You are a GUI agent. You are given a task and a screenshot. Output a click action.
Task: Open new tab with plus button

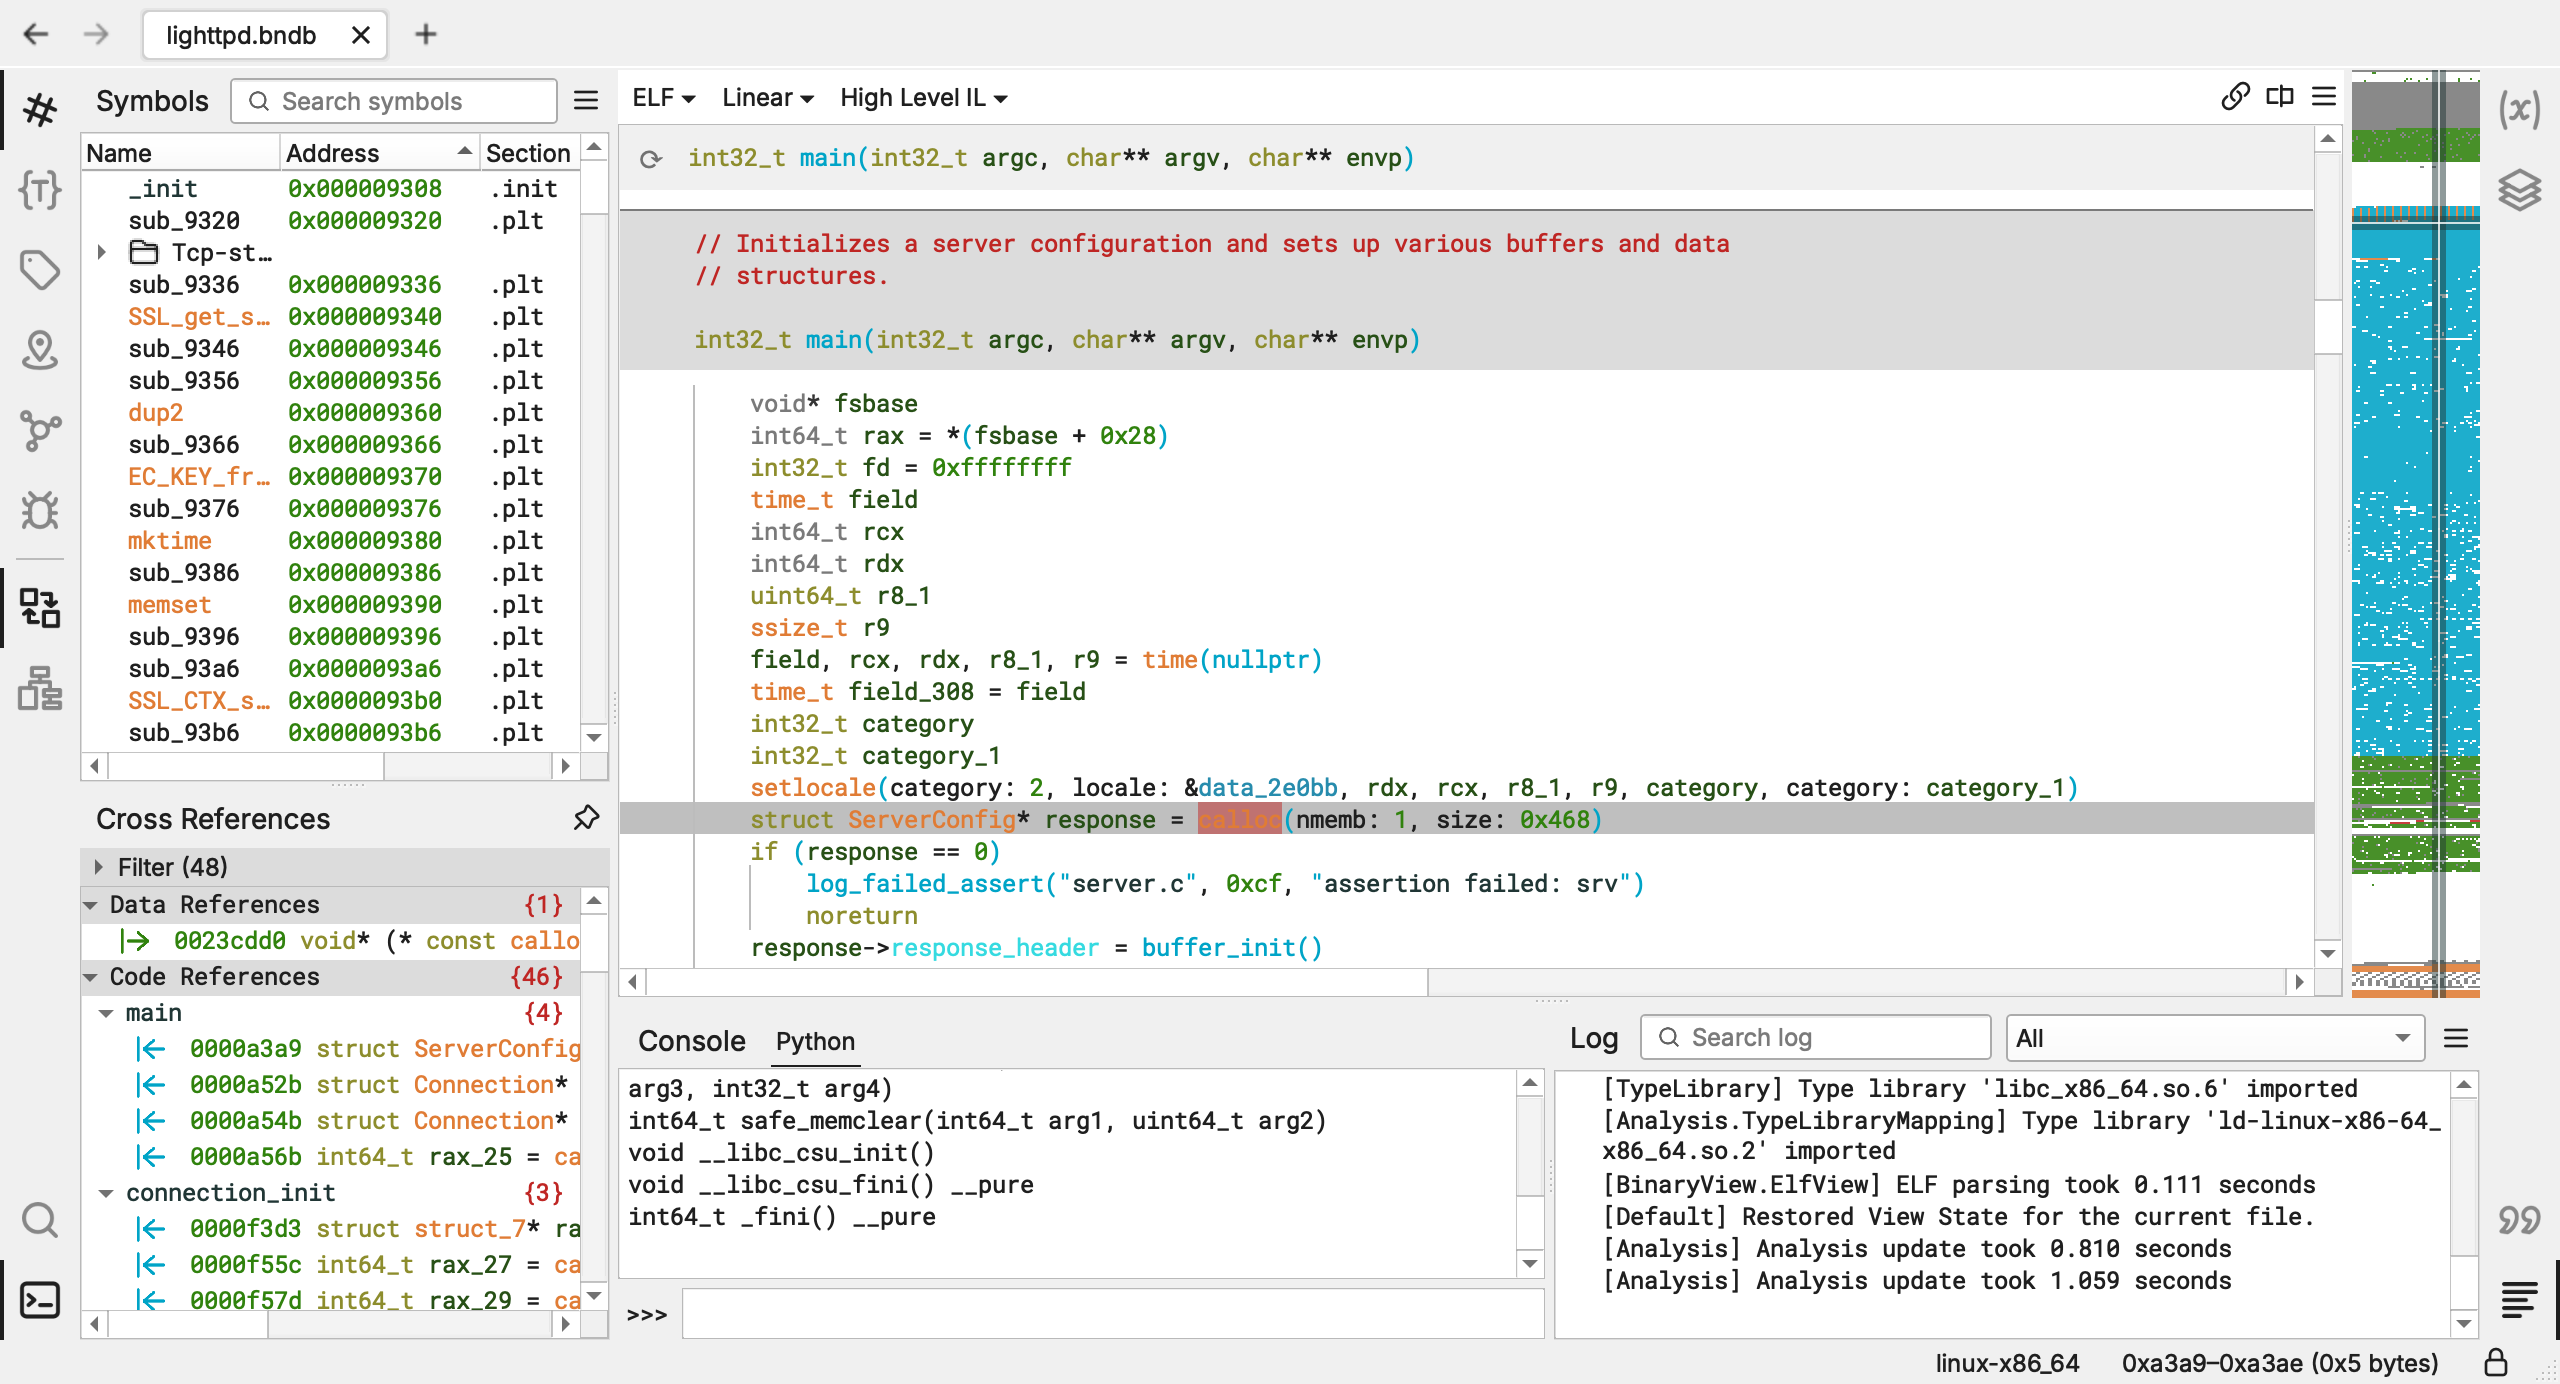(x=426, y=35)
